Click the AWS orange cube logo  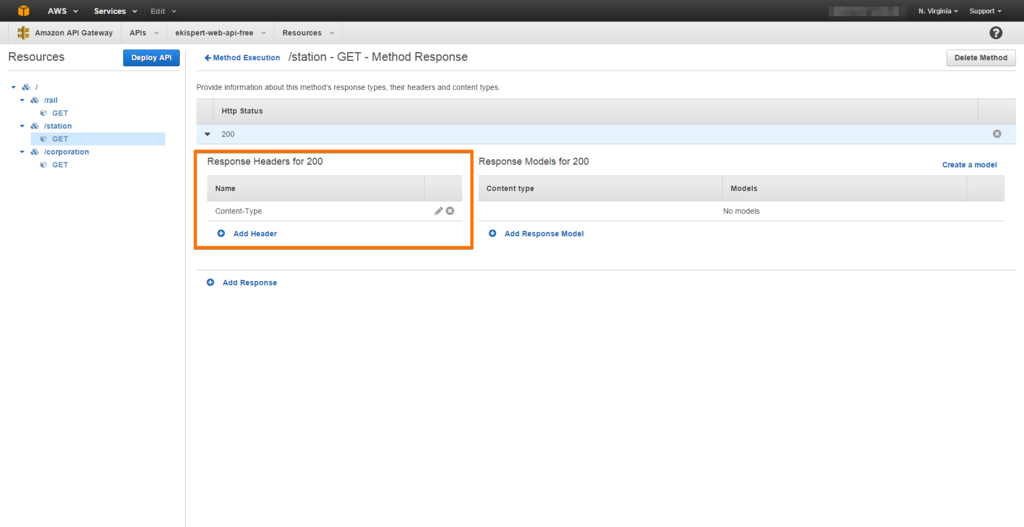(24, 10)
